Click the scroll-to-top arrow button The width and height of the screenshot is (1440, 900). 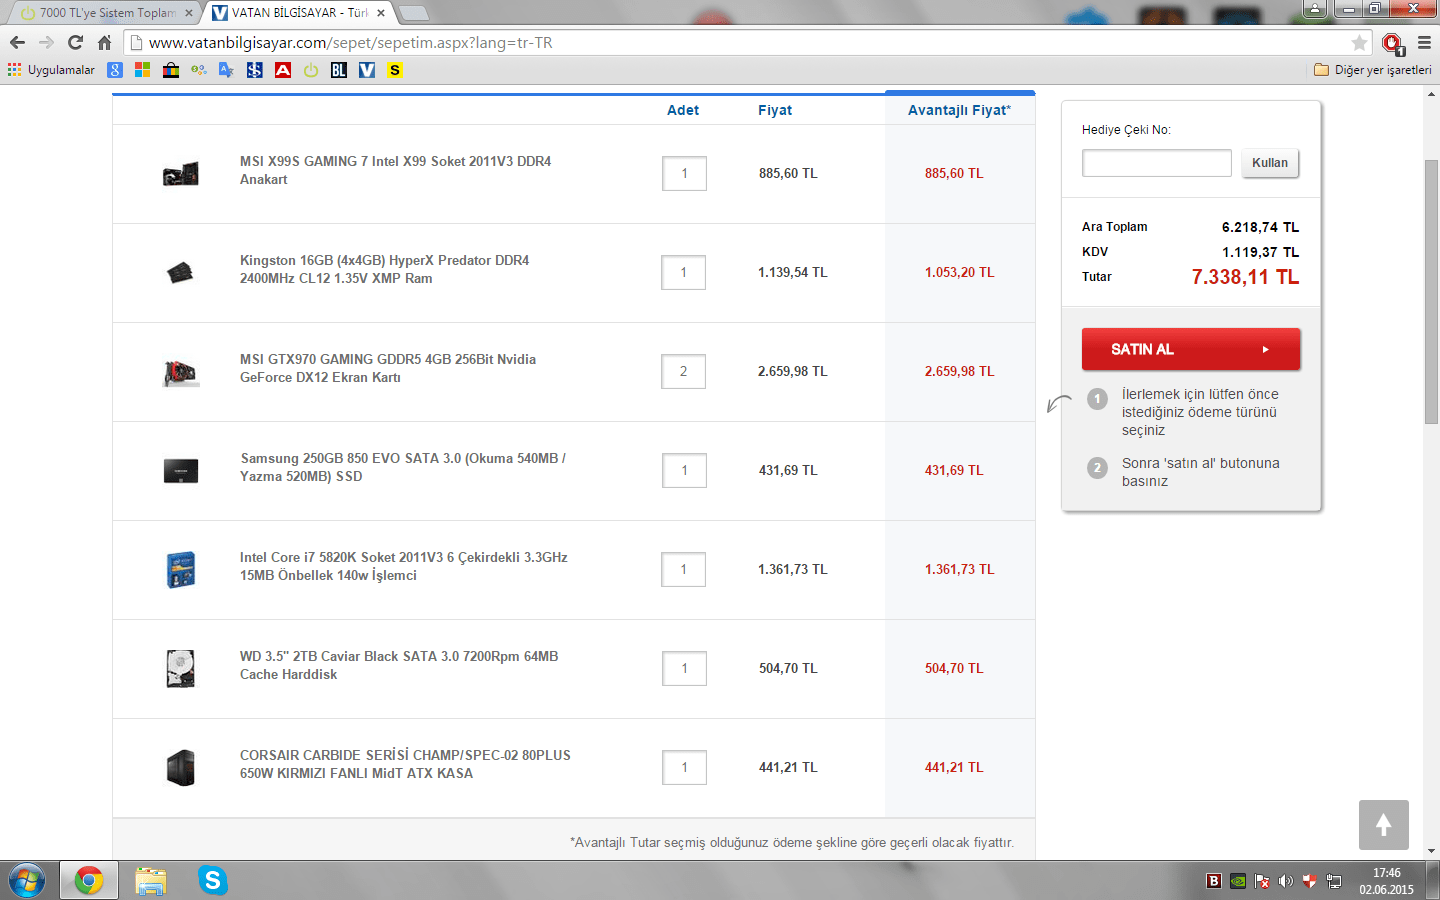[x=1384, y=825]
